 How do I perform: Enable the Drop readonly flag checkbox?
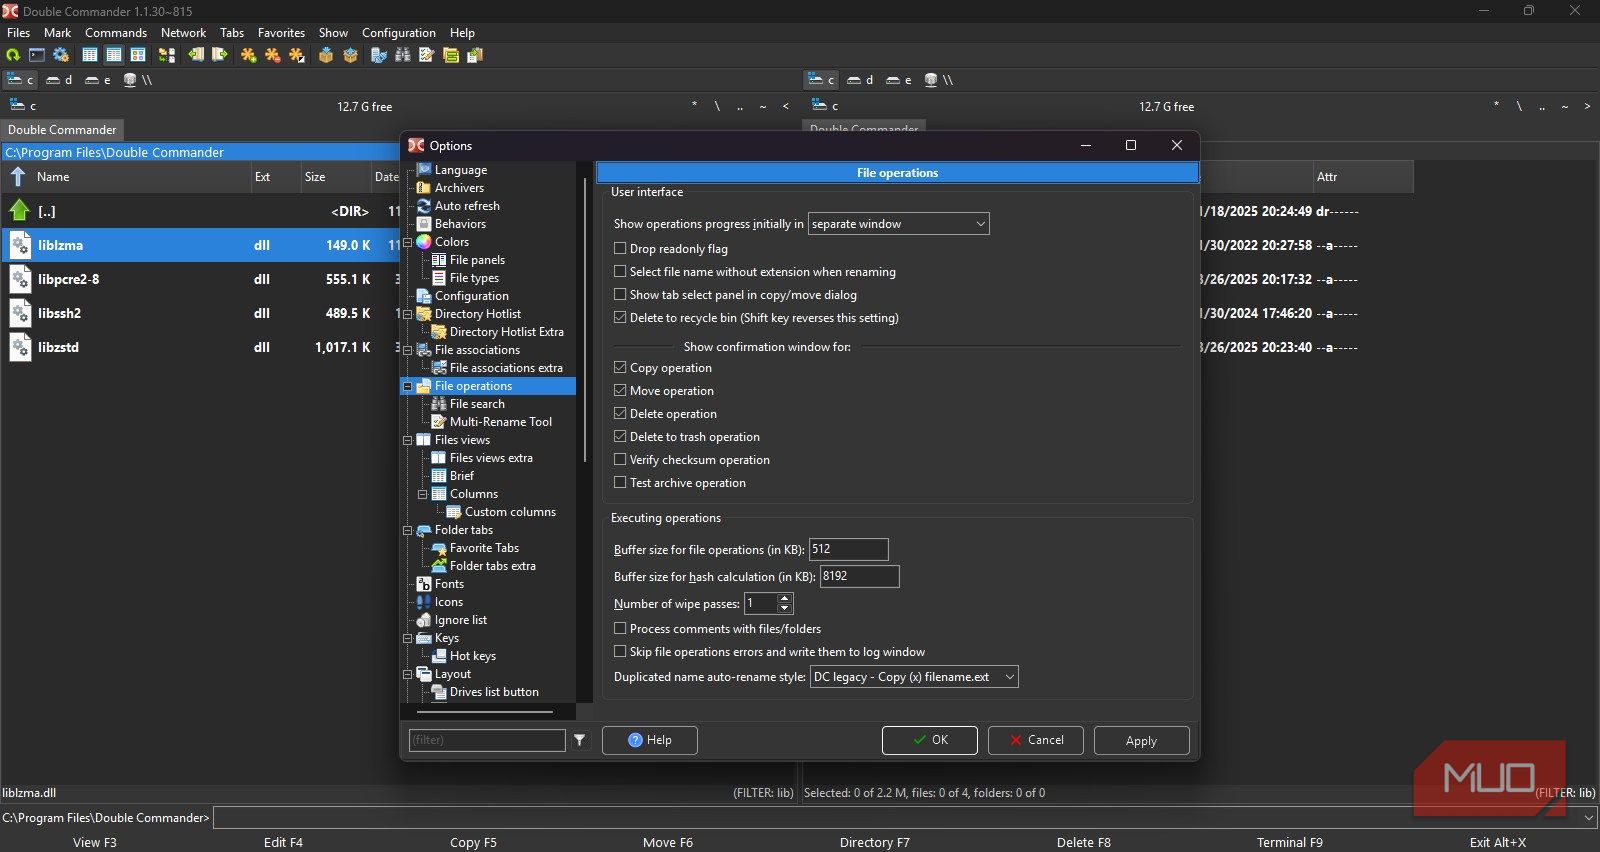[x=620, y=249]
